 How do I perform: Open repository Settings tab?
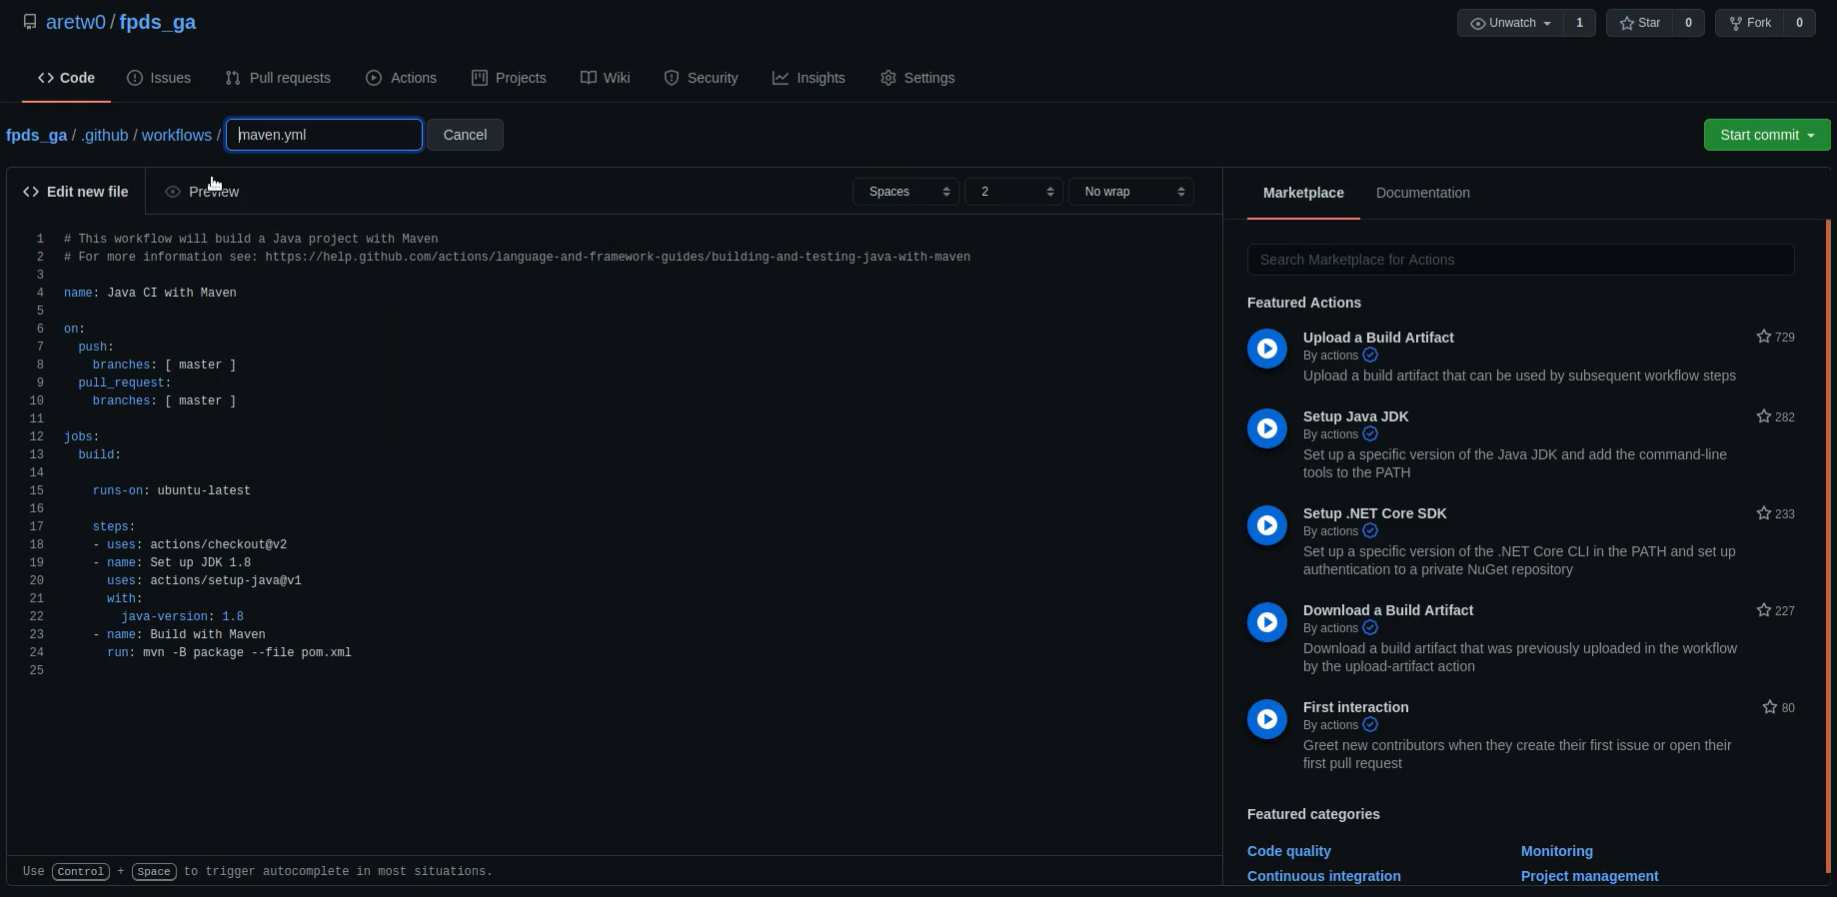917,78
